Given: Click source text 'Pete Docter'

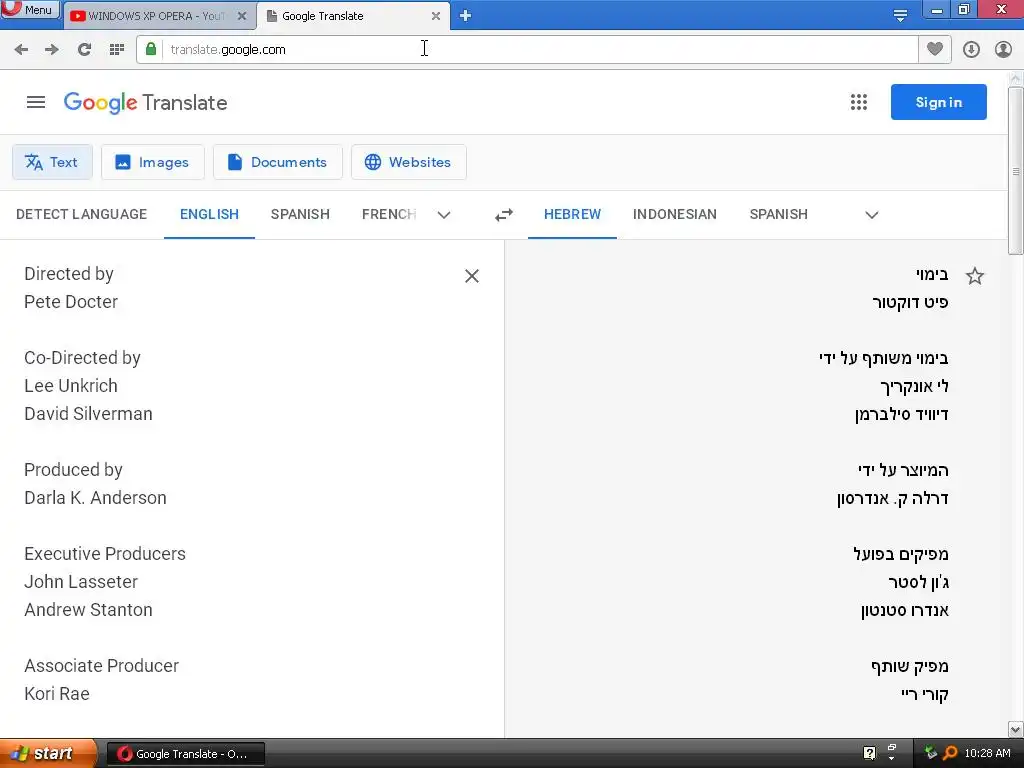Looking at the screenshot, I should [x=71, y=302].
